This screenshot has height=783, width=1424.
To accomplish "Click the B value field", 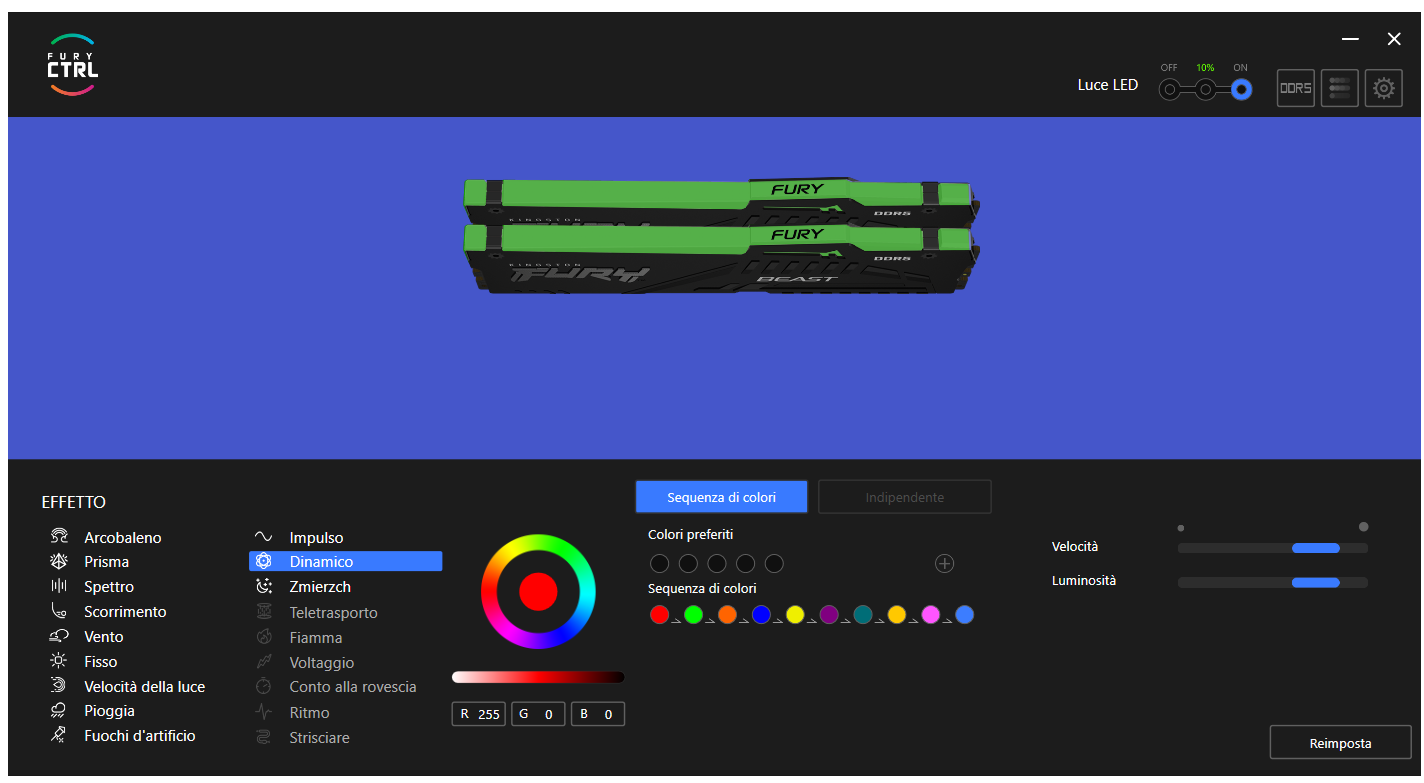I will [598, 714].
